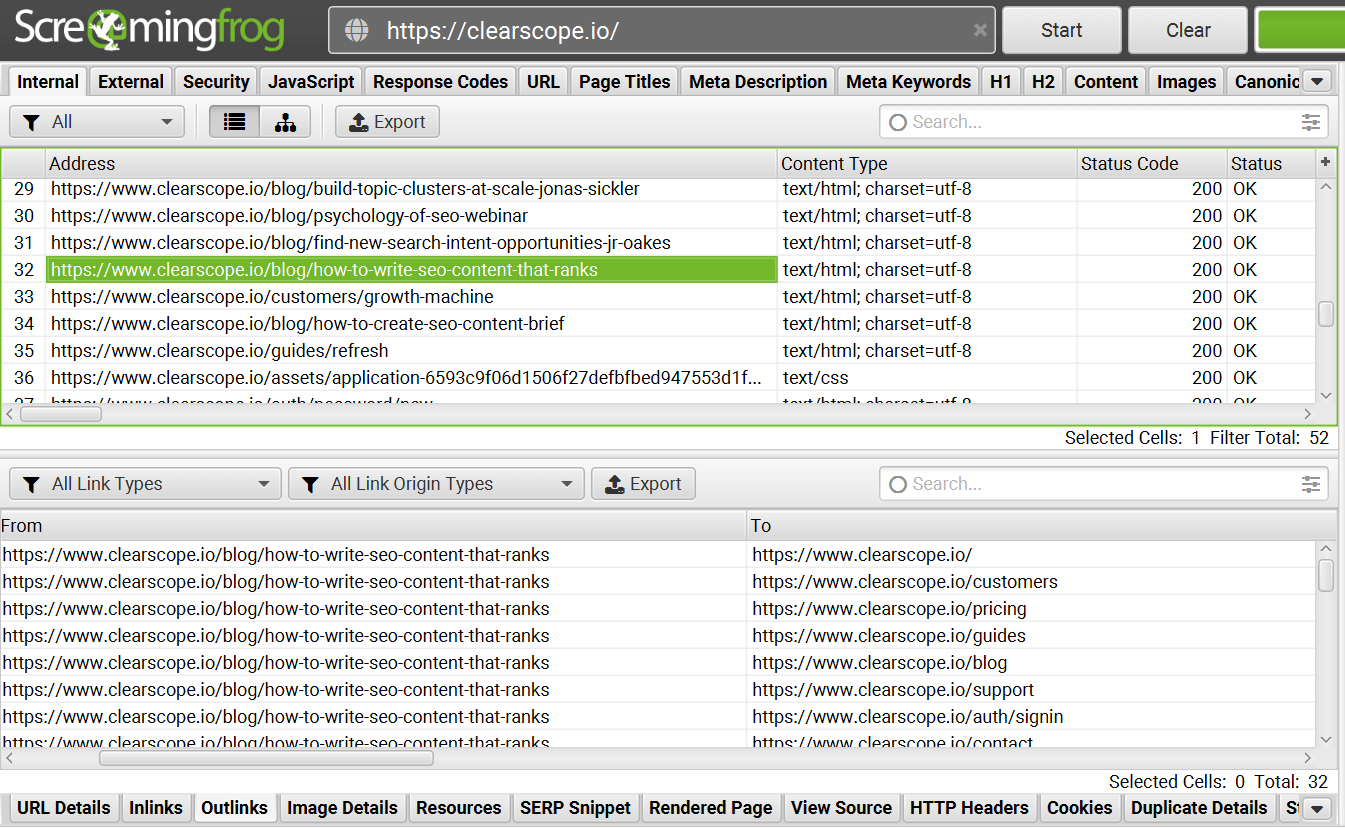Screen dimensions: 1345x828
Task: Export the outlinks list
Action: tap(643, 484)
